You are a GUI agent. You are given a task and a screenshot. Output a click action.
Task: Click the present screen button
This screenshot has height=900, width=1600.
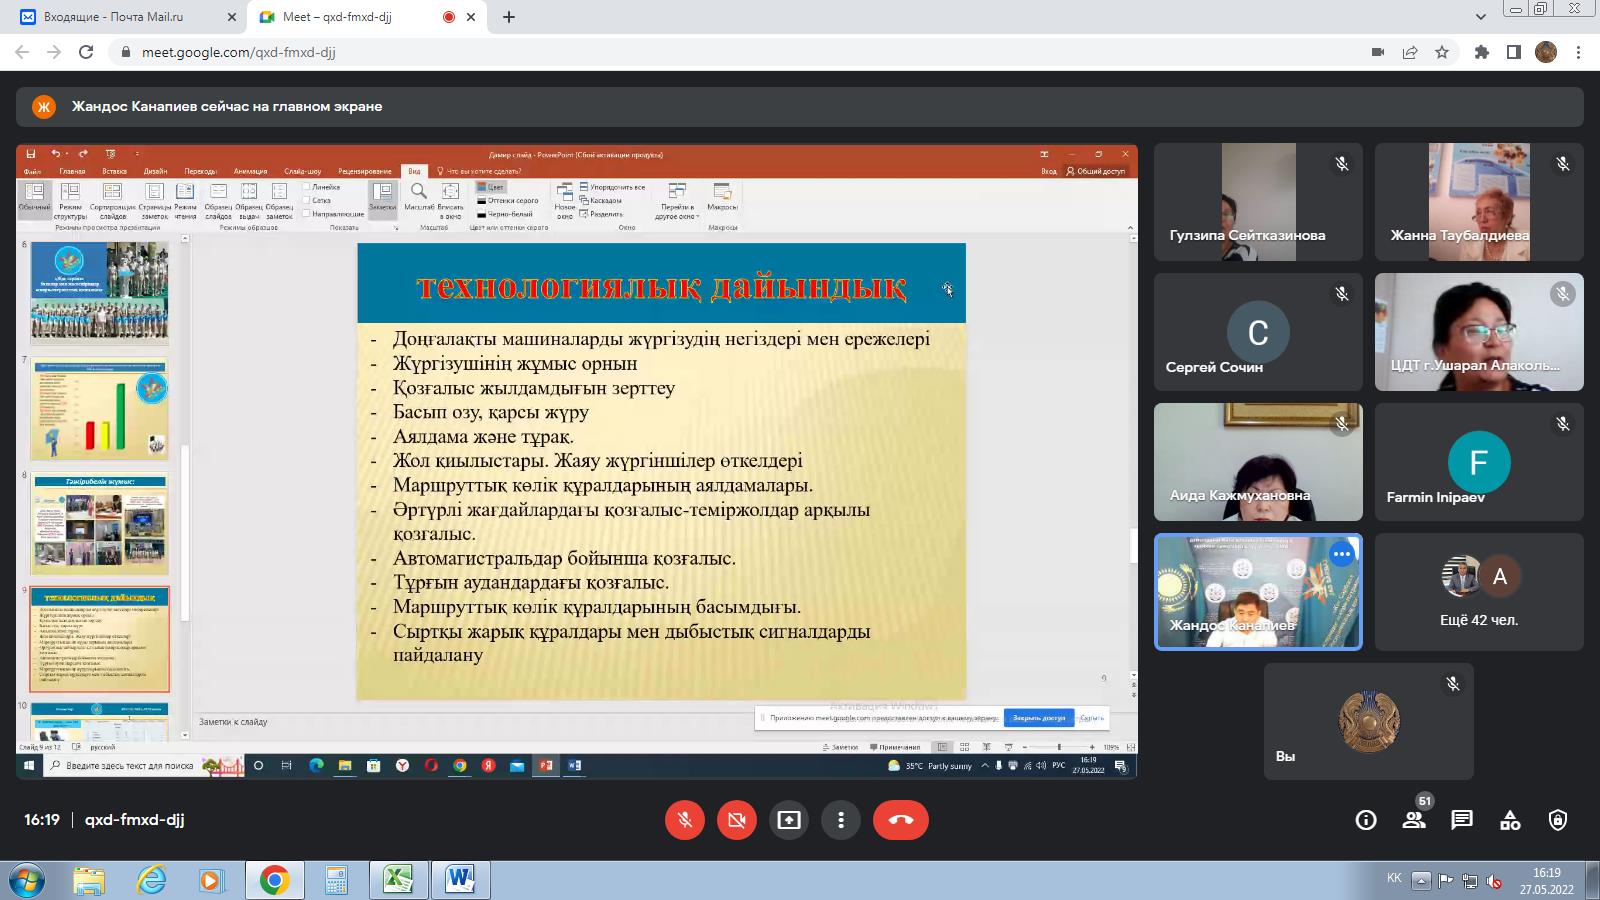click(x=789, y=820)
